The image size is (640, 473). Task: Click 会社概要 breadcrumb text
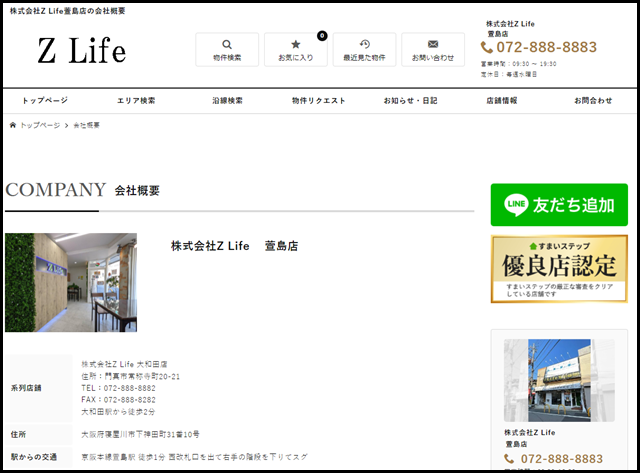click(x=86, y=125)
